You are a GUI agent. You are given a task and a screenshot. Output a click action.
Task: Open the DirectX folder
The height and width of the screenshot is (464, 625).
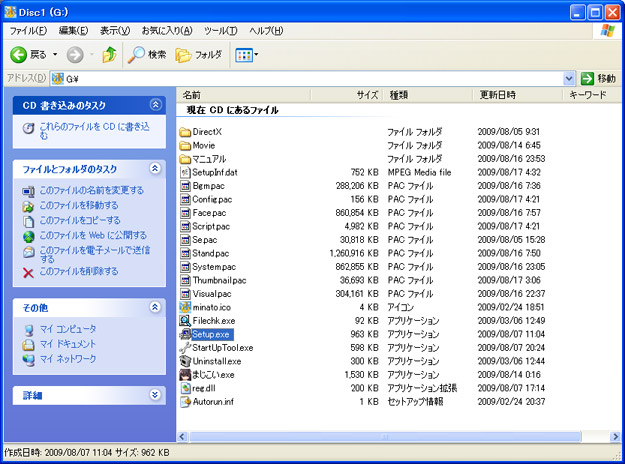(207, 132)
